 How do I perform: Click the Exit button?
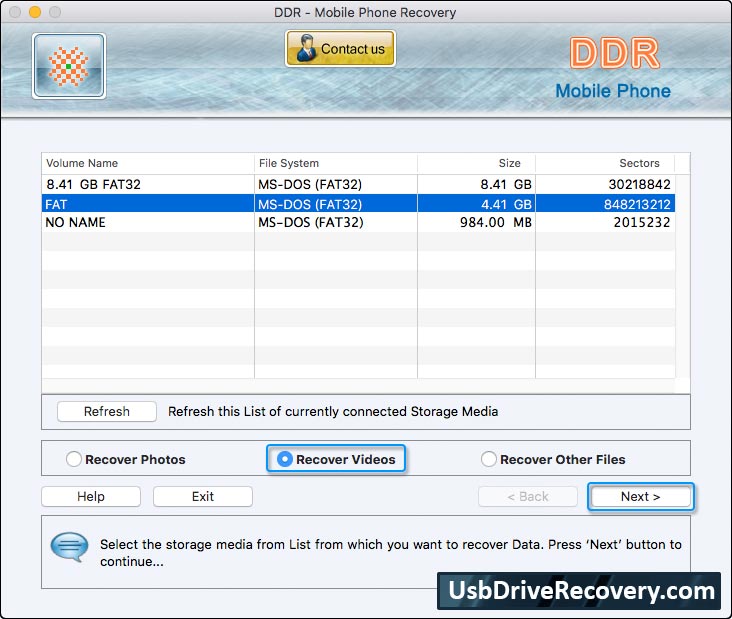[203, 496]
